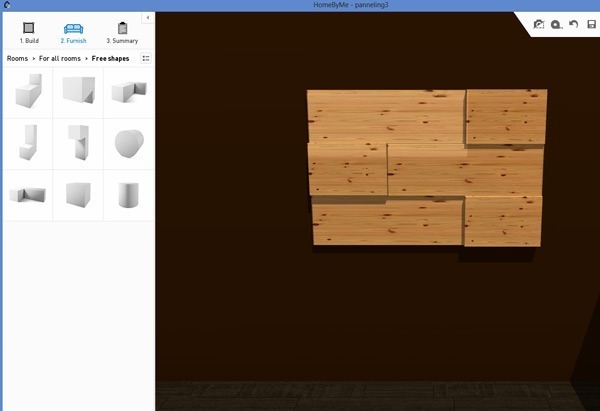Select the tall L-shaped column shape

pyautogui.click(x=28, y=144)
